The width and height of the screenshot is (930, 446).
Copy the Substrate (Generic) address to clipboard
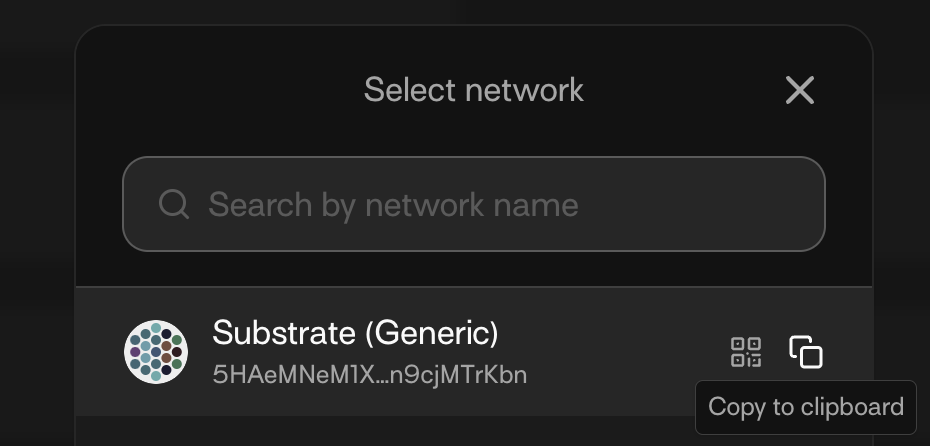[x=806, y=352]
